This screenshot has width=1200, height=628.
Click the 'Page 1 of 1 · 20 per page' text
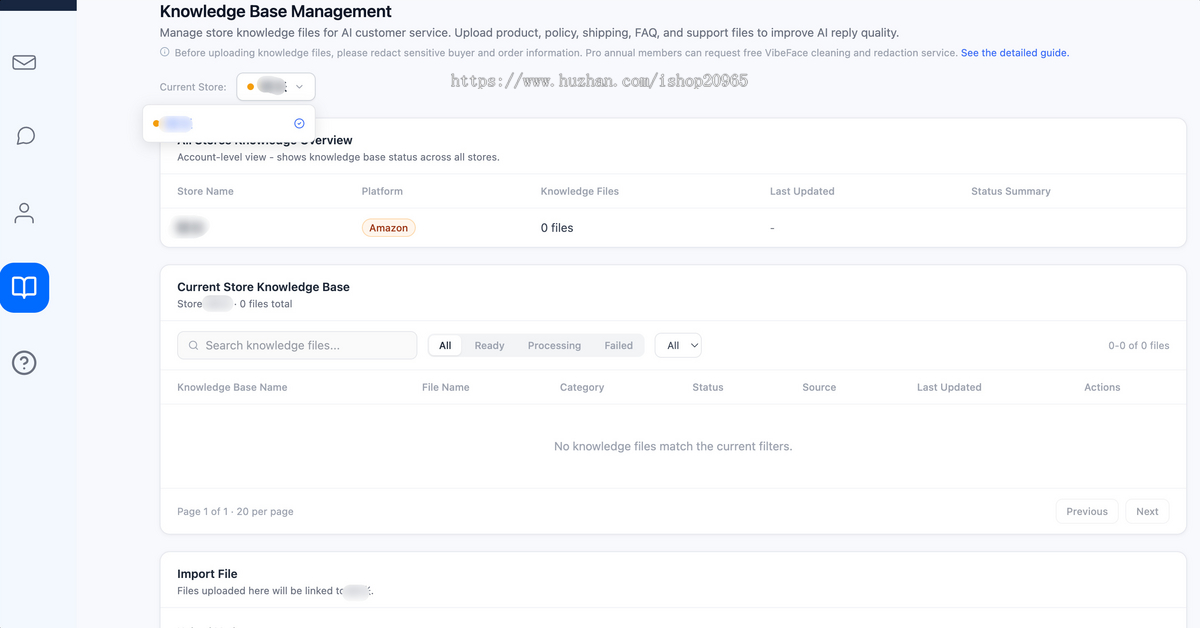pos(235,511)
